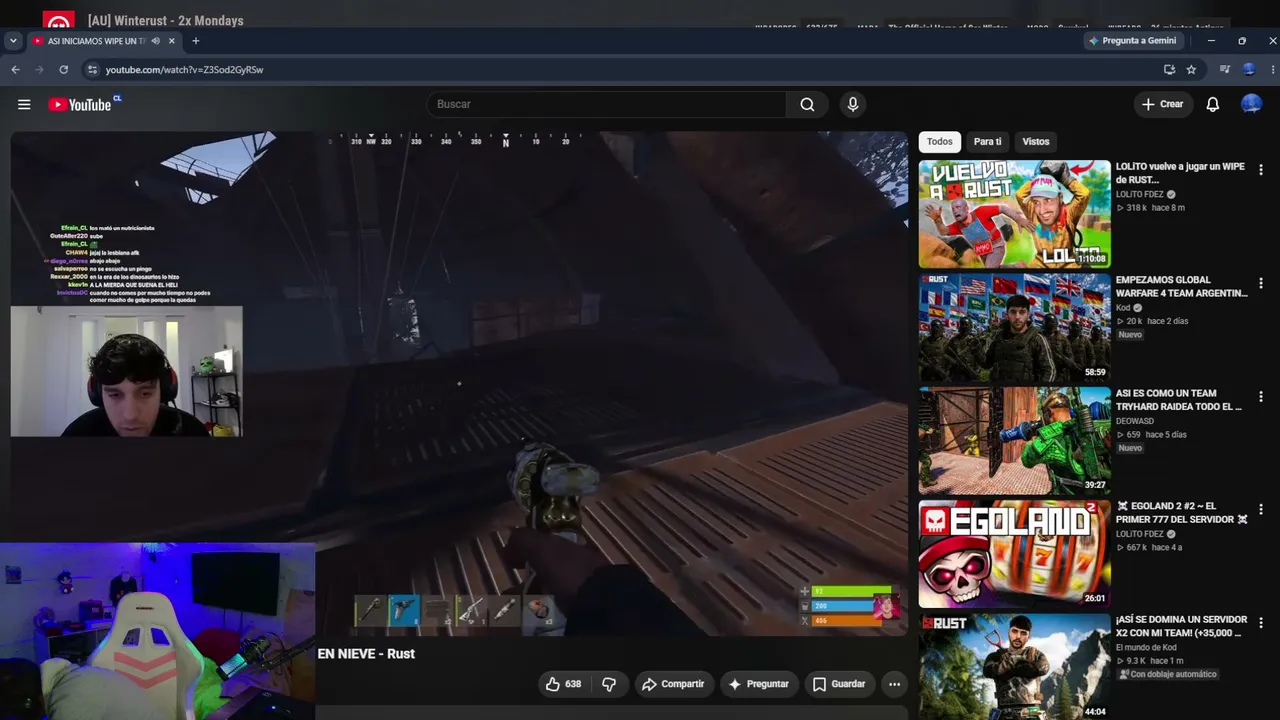This screenshot has width=1280, height=720.
Task: Click the Crear button
Action: coord(1162,104)
